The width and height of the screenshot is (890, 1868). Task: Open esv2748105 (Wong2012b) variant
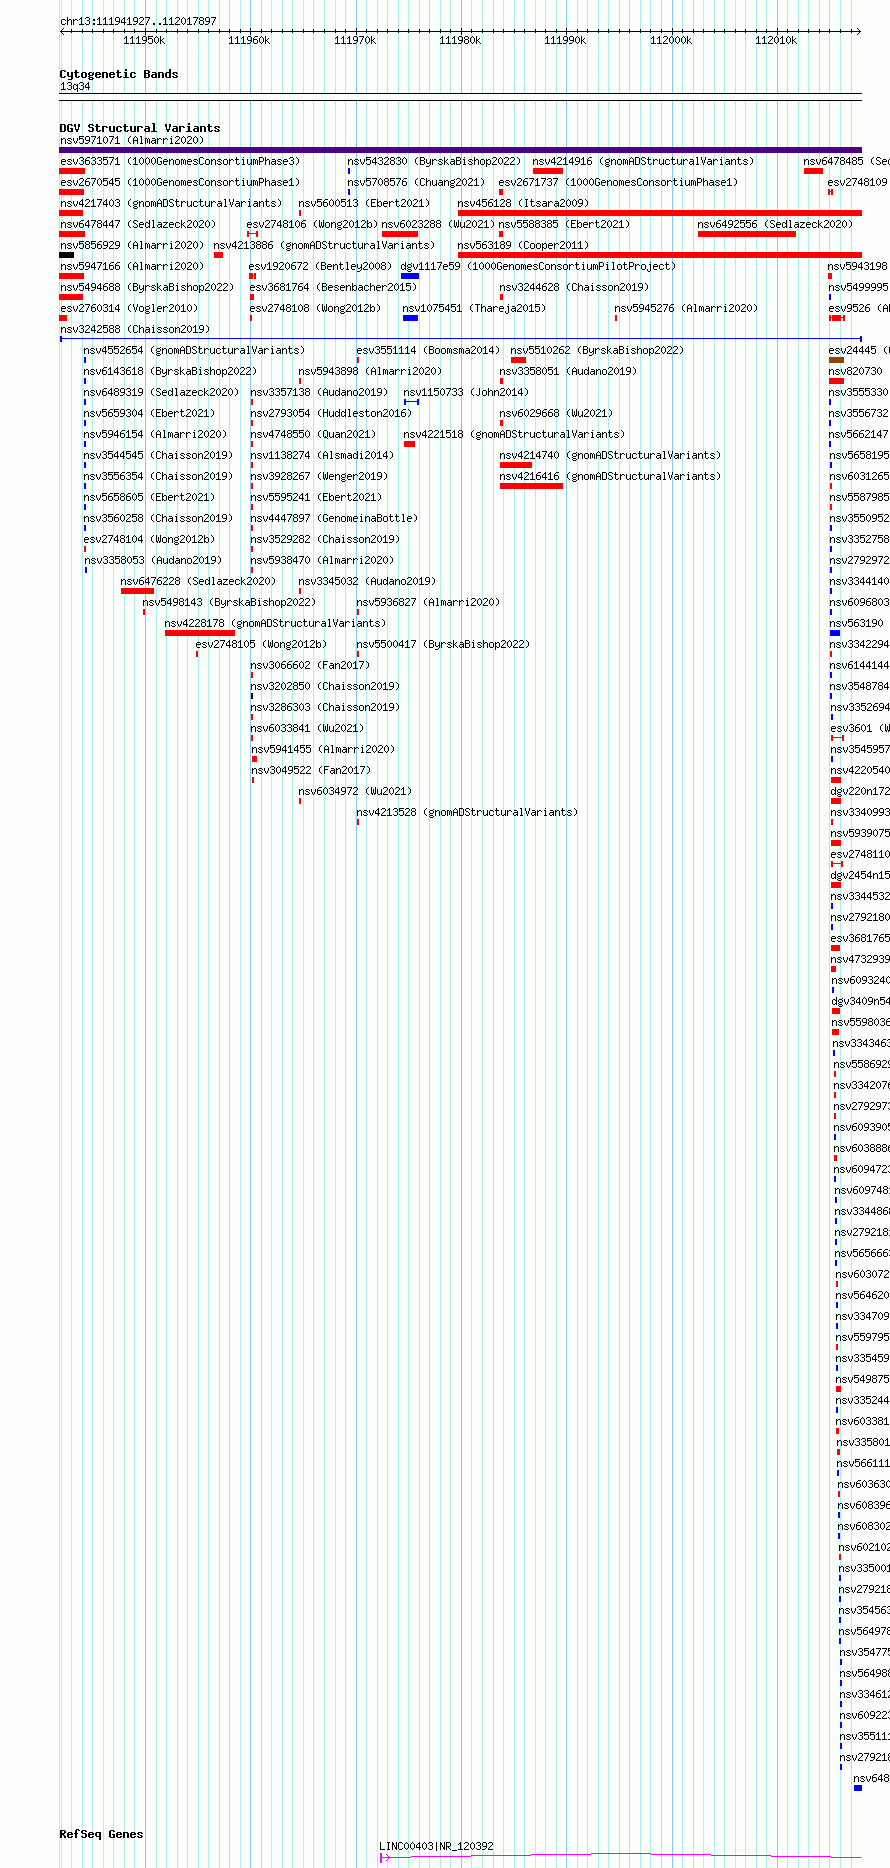(x=262, y=644)
